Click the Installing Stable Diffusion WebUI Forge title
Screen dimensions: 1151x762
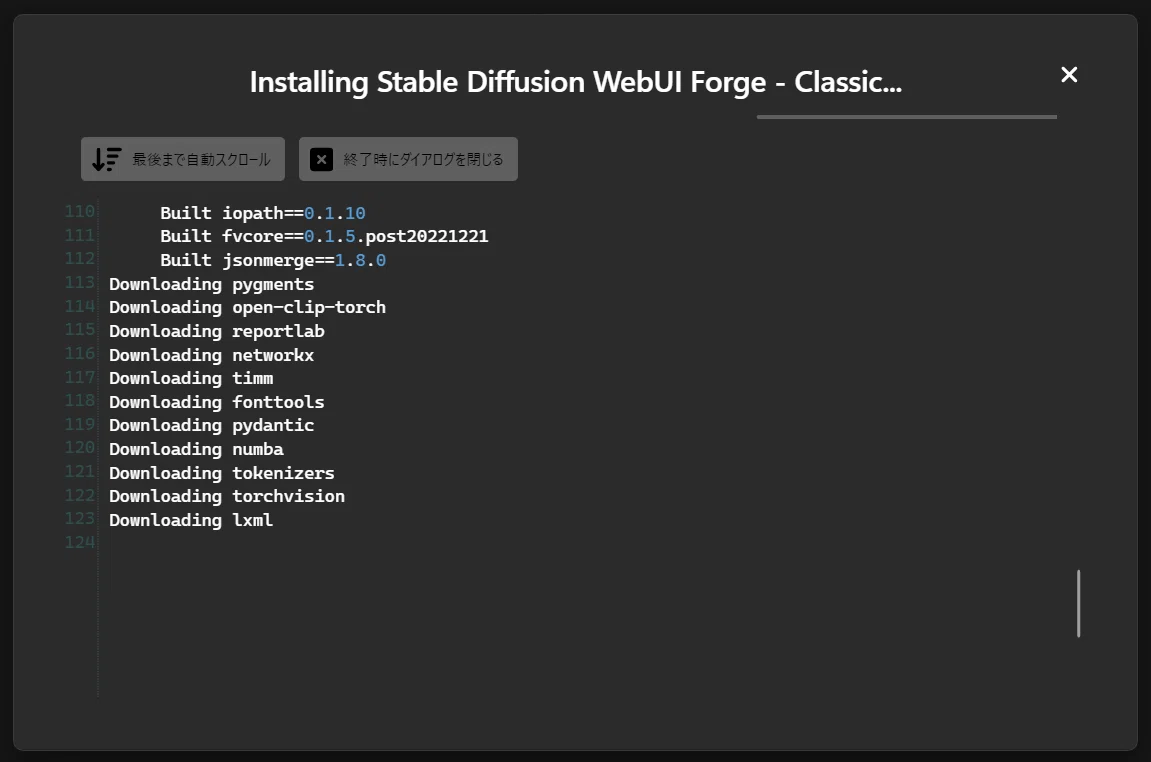click(x=576, y=82)
